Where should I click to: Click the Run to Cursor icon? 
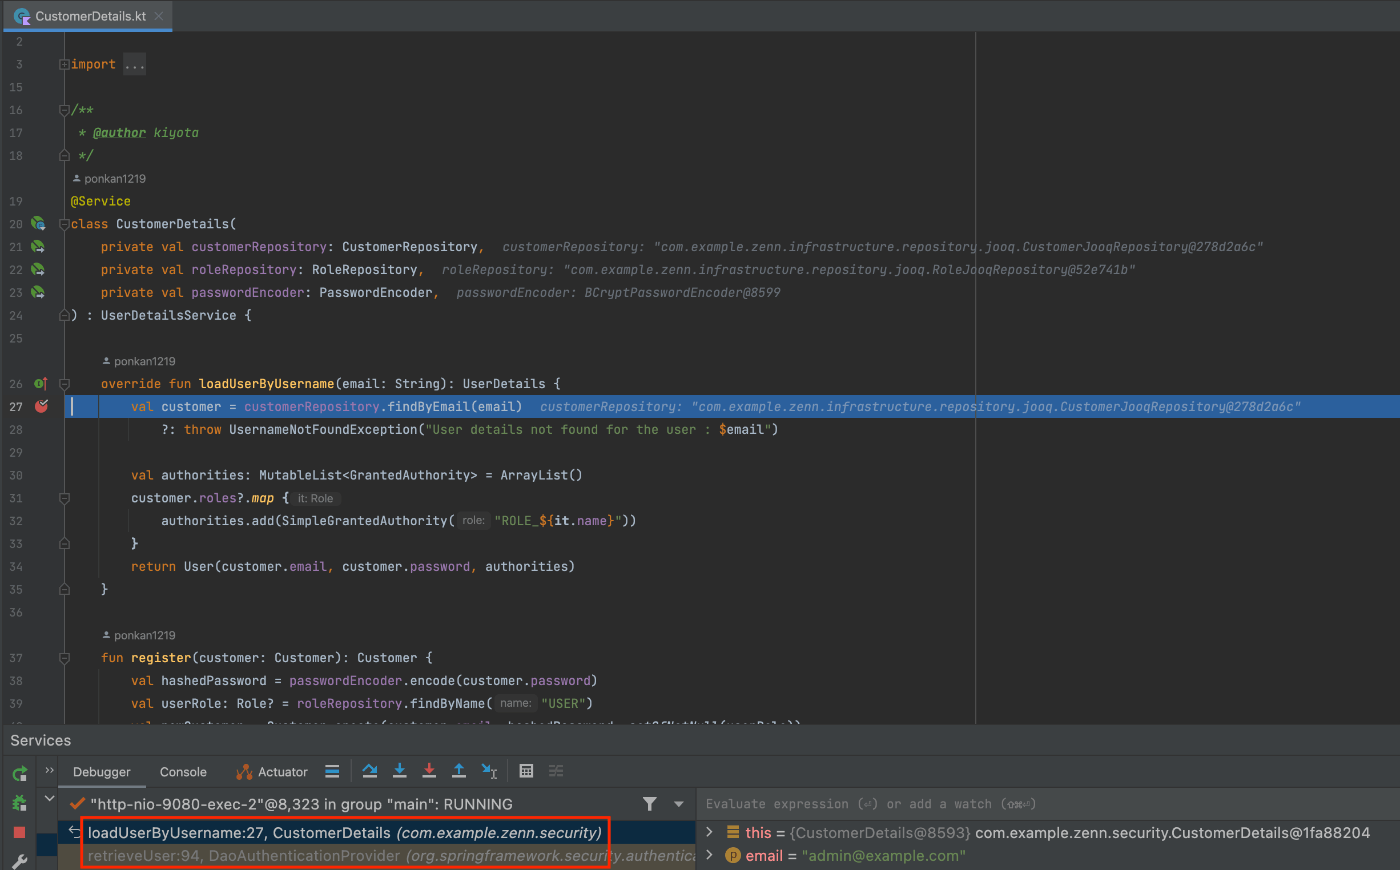489,771
